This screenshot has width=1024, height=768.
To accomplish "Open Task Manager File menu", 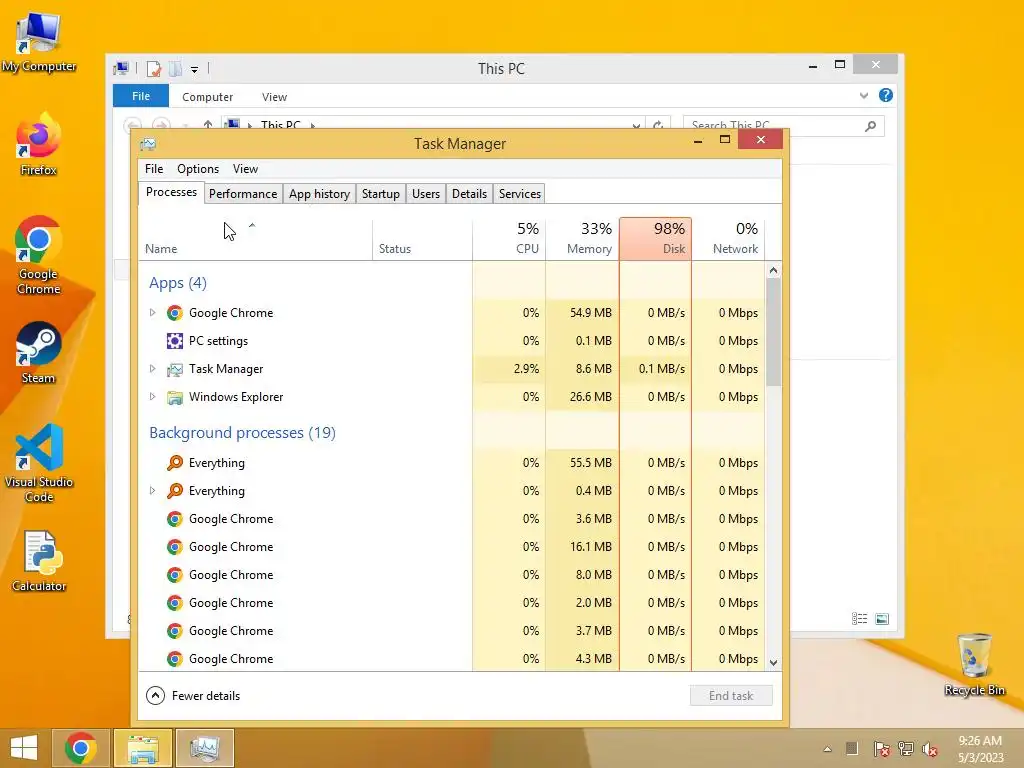I will tap(154, 169).
